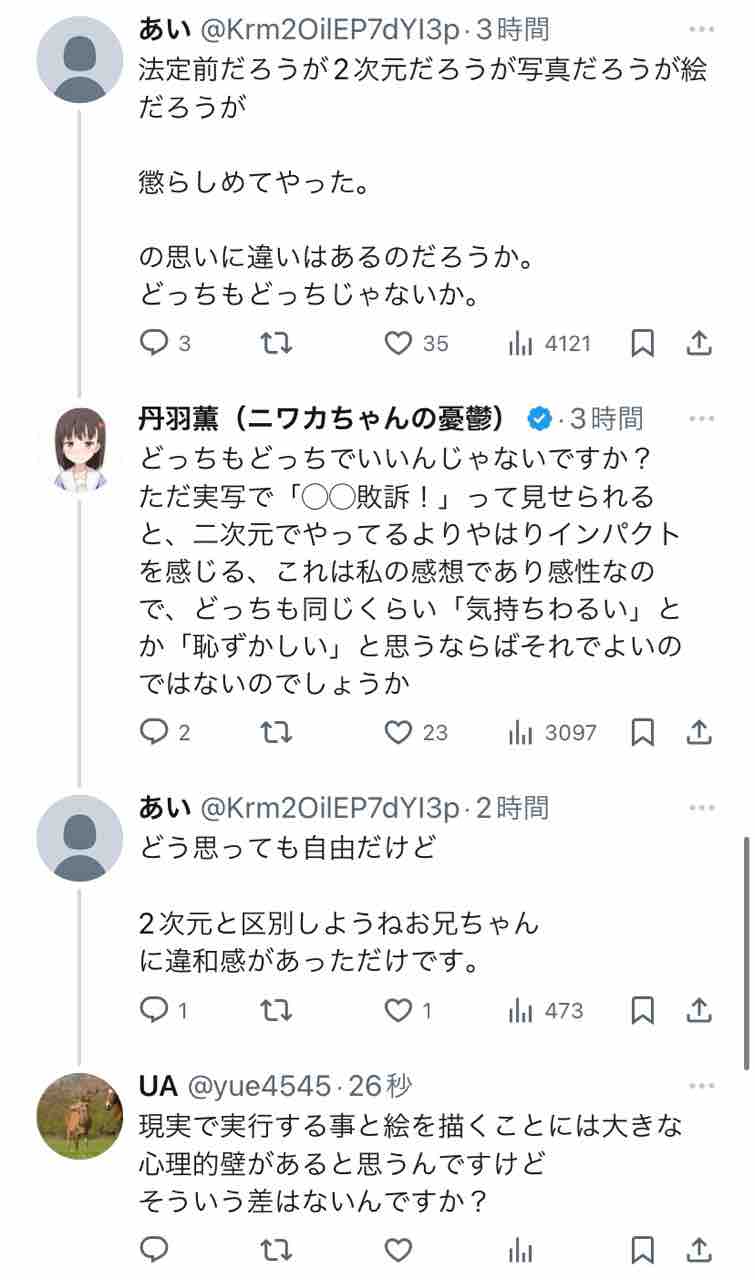Image resolution: width=755 pixels, height=1280 pixels.
Task: Share 丹羽薫's post
Action: tap(700, 733)
